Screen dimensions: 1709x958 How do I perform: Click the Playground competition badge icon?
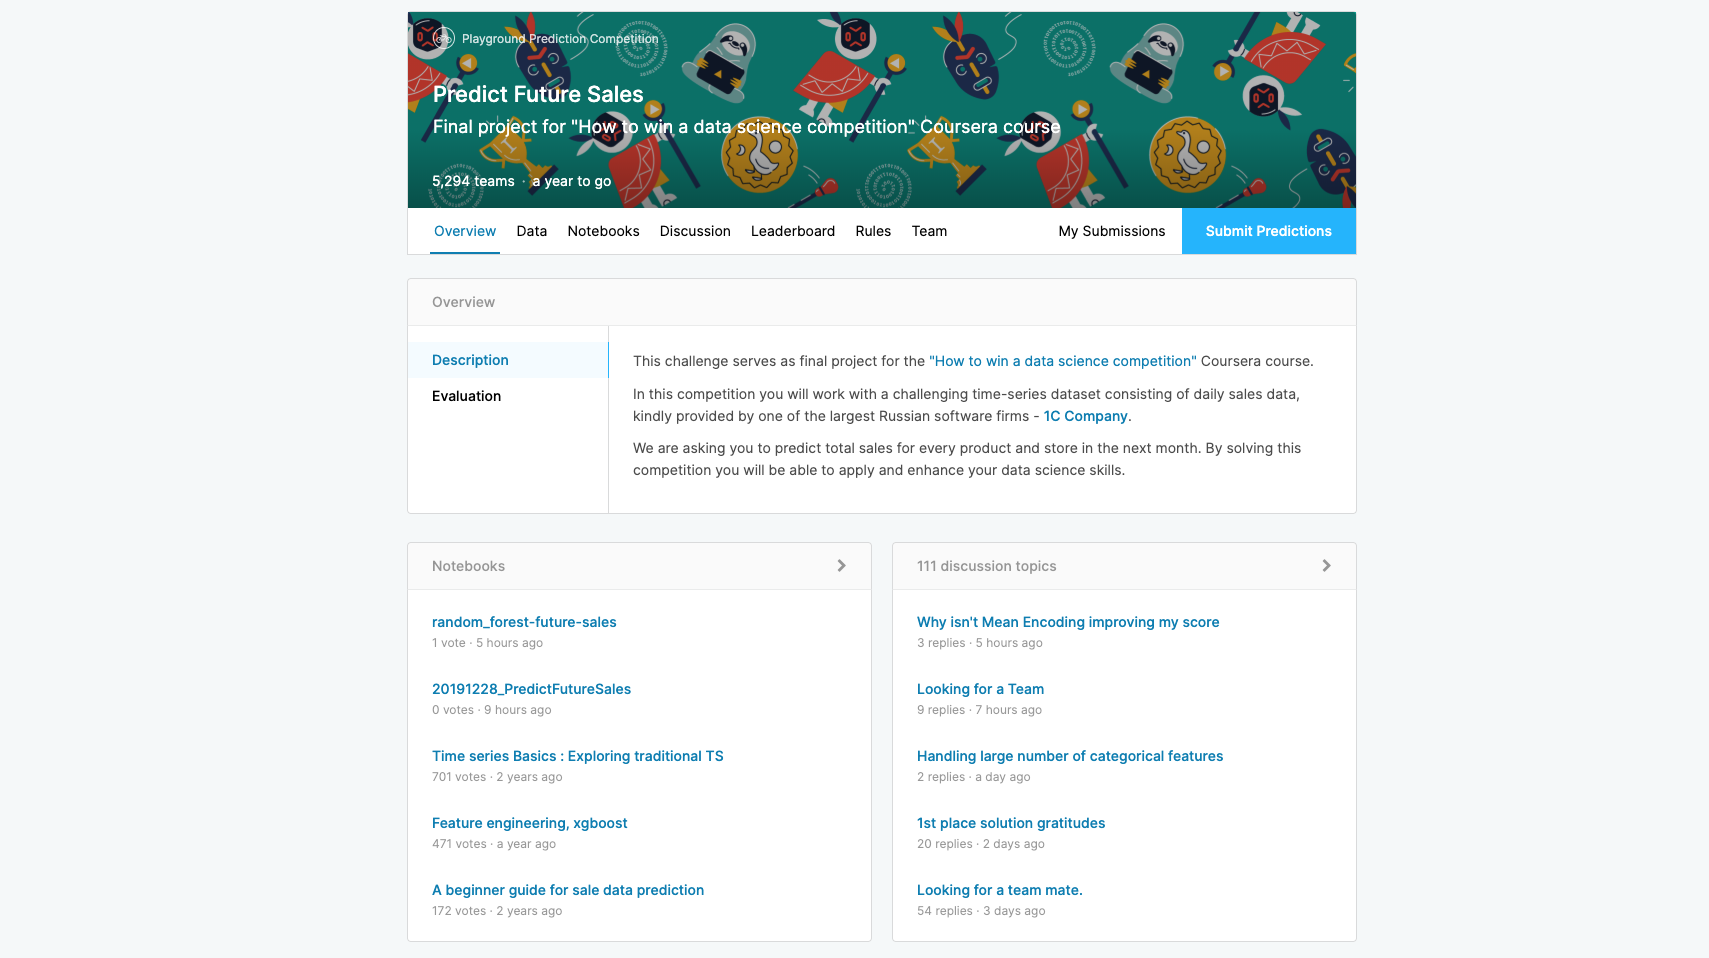pyautogui.click(x=444, y=39)
